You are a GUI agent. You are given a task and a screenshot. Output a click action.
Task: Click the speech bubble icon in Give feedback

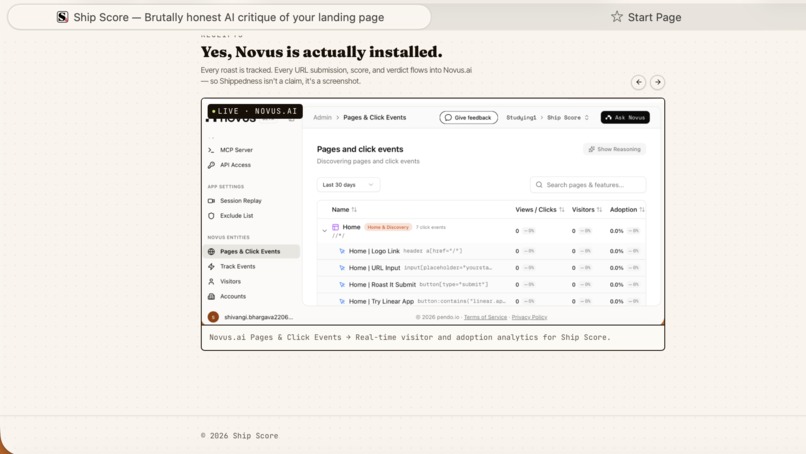point(448,118)
